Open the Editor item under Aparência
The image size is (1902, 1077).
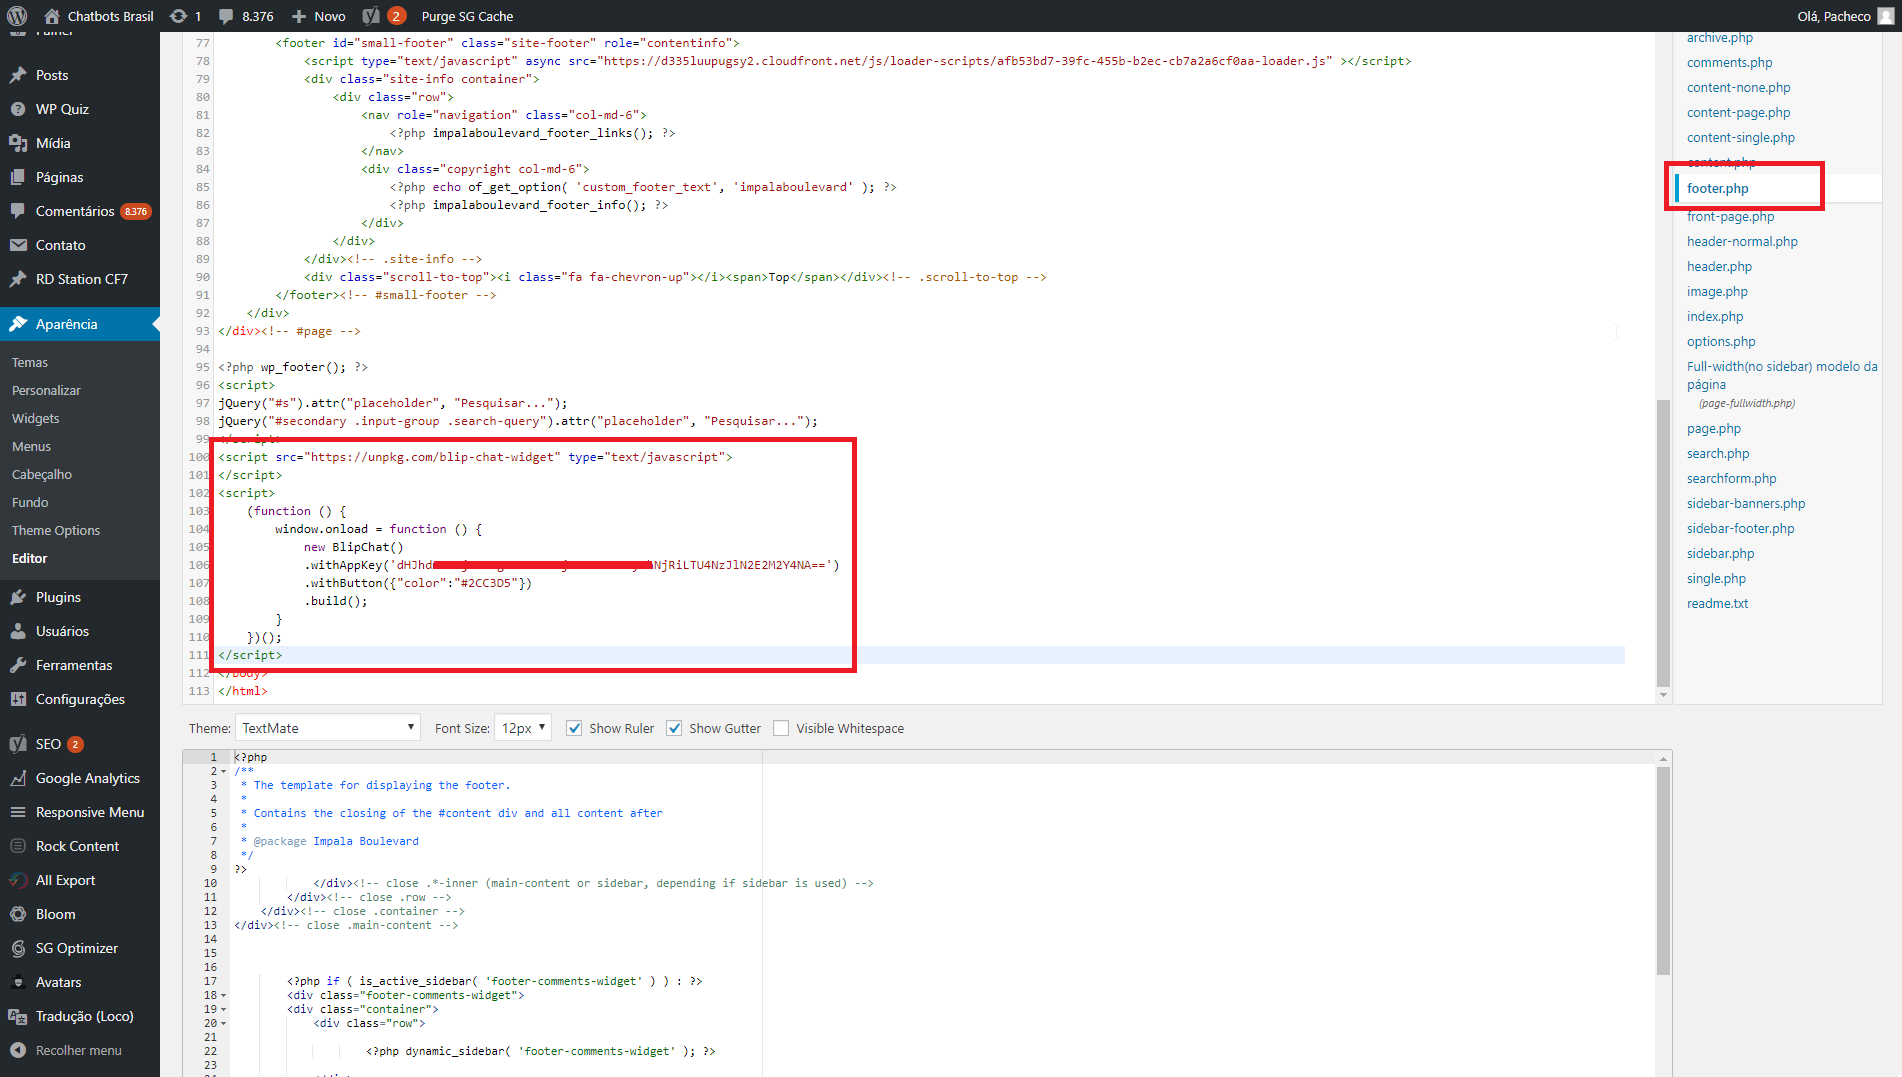(x=29, y=558)
